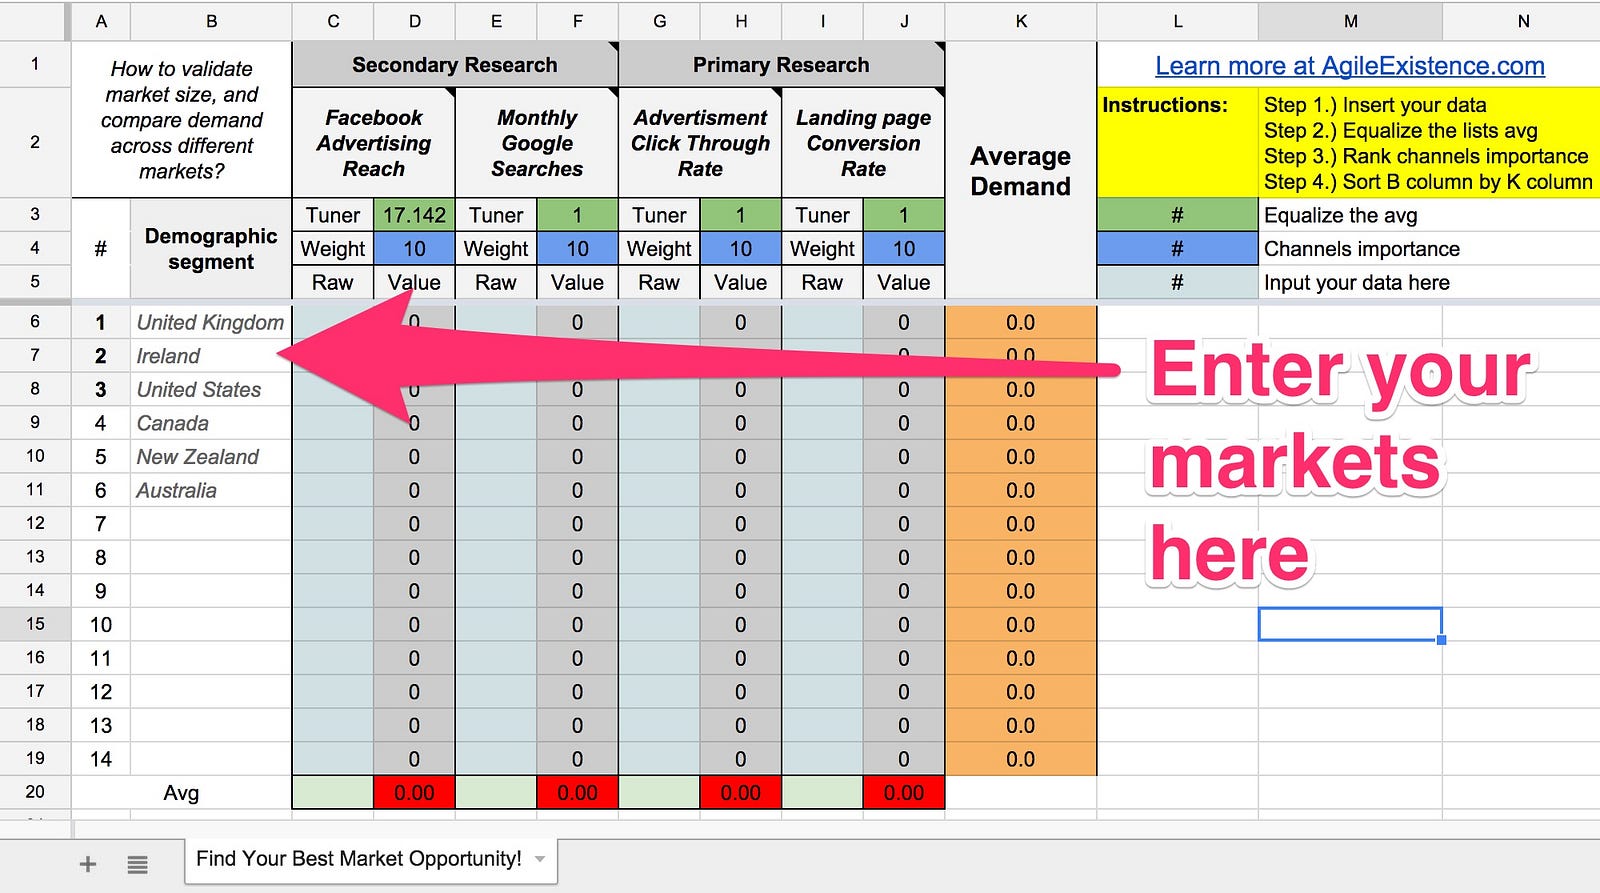This screenshot has width=1600, height=893.
Task: Select column A header
Action: (x=101, y=21)
